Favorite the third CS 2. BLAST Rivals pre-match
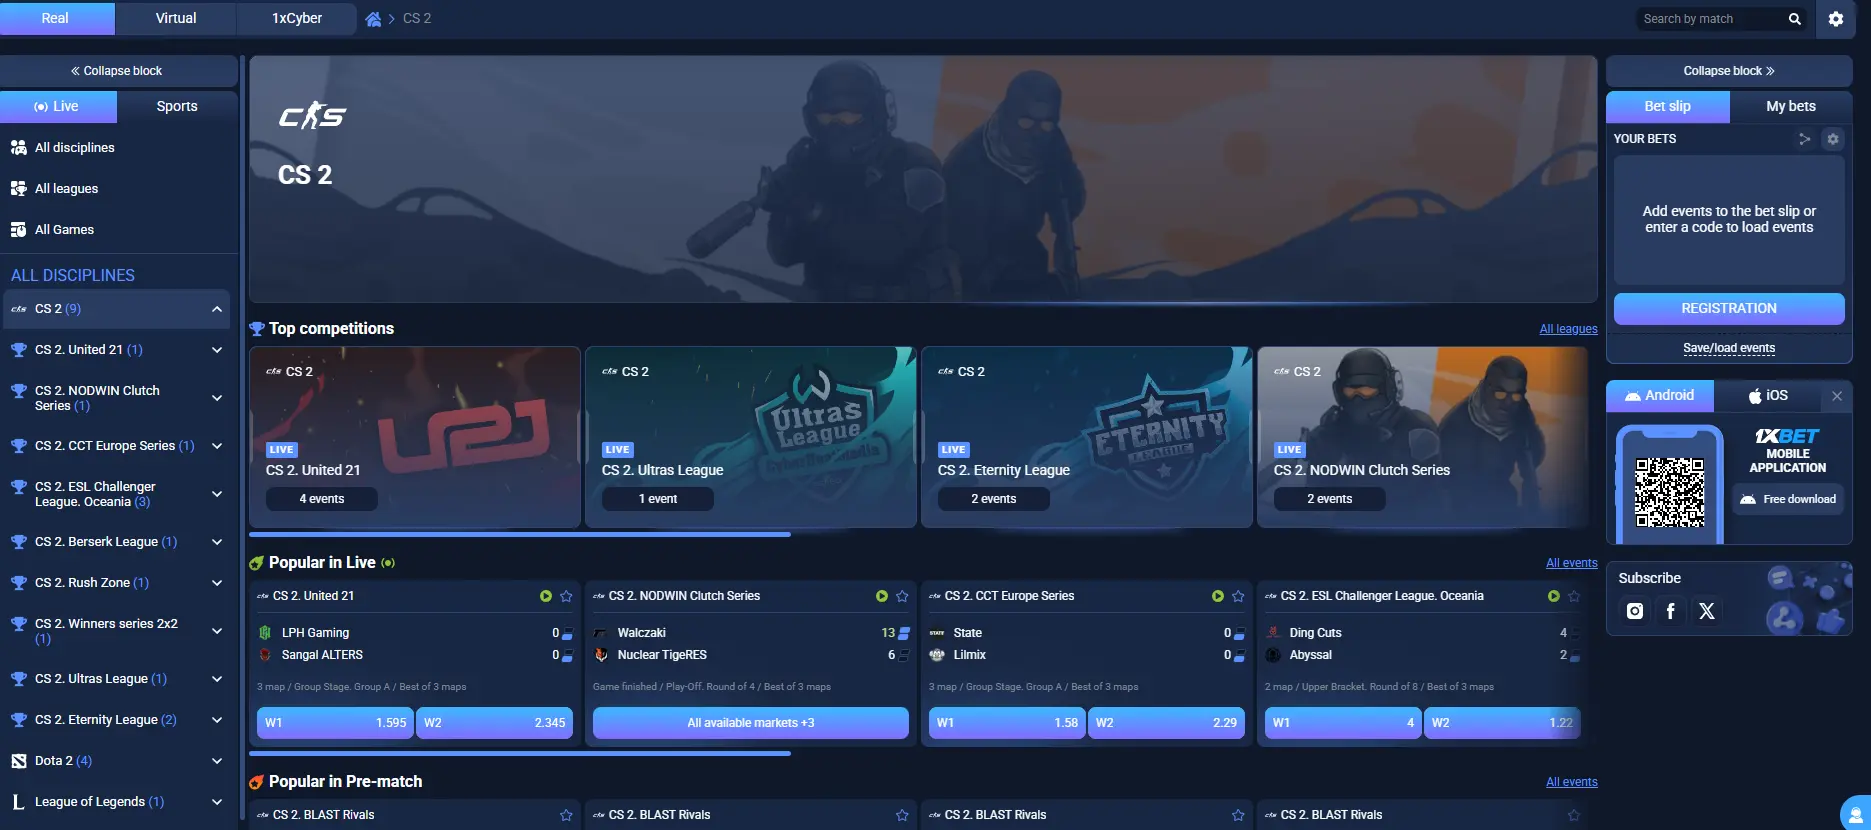This screenshot has height=830, width=1871. [x=1238, y=815]
